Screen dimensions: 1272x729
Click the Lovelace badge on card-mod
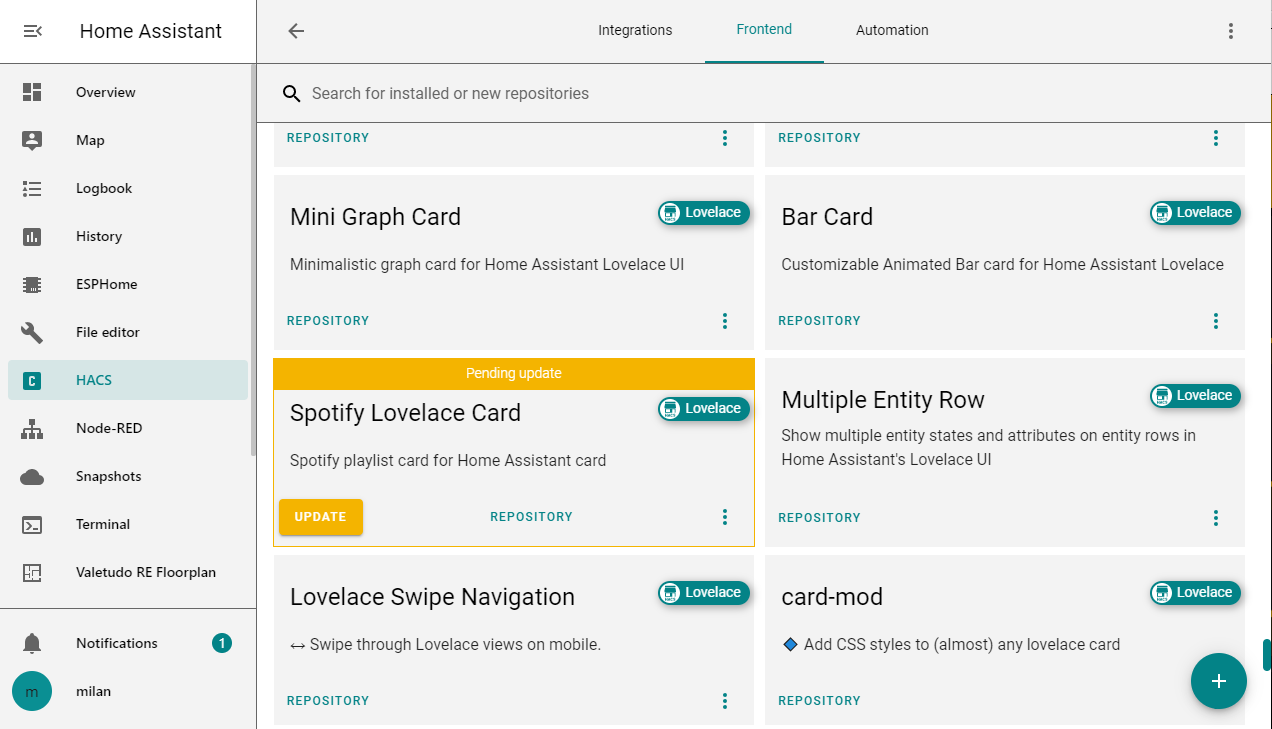coord(1195,592)
